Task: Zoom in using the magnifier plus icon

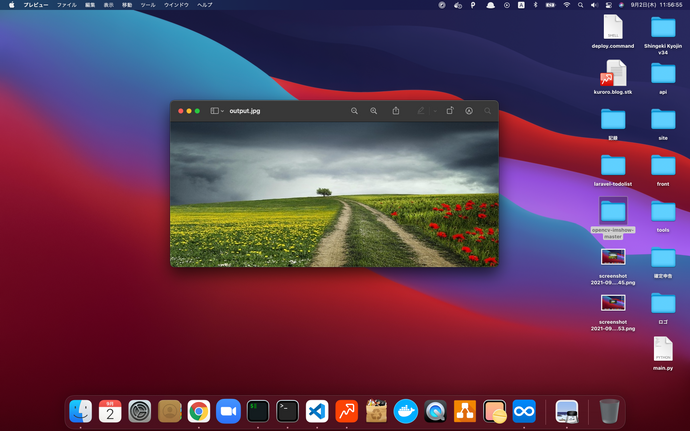Action: (374, 111)
